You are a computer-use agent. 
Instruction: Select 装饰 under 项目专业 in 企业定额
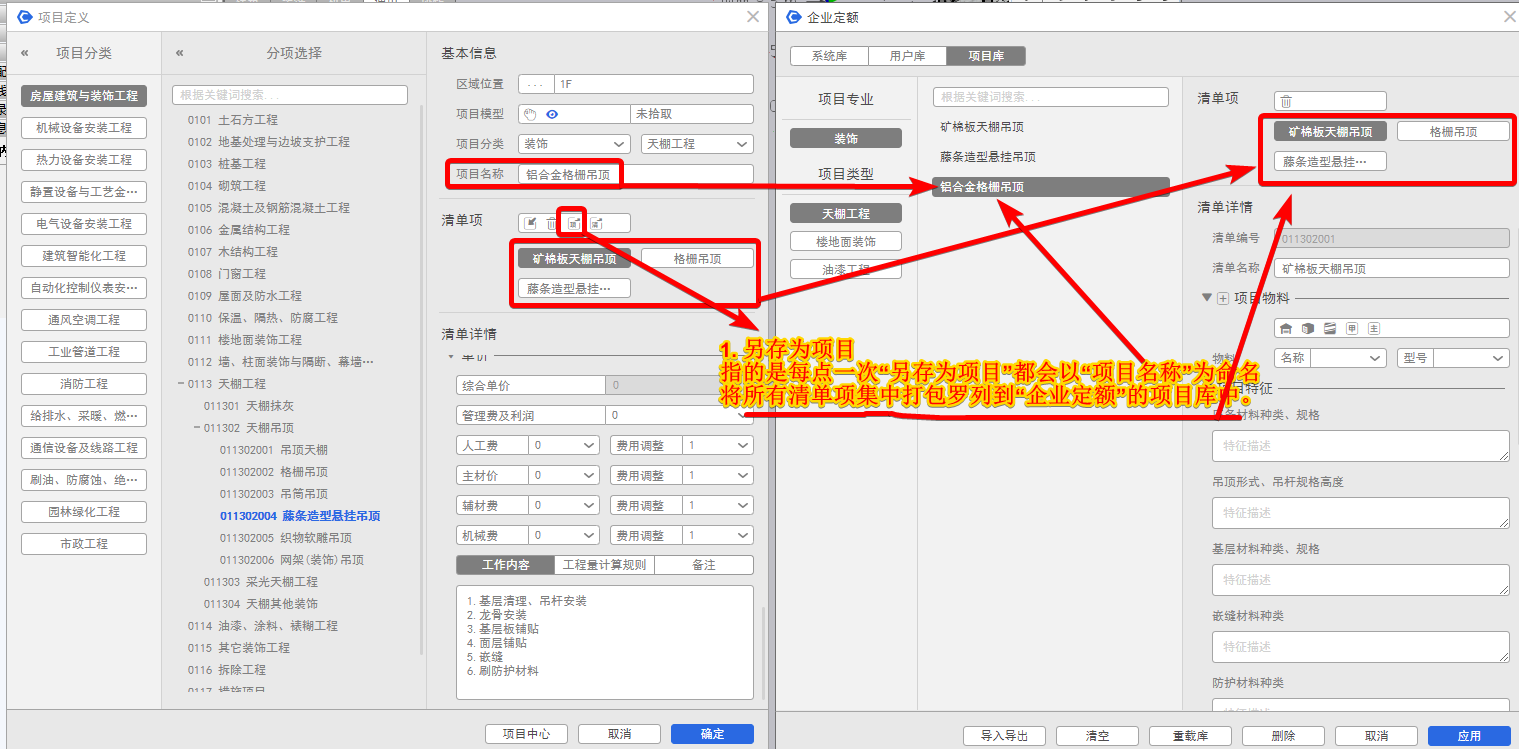(846, 138)
